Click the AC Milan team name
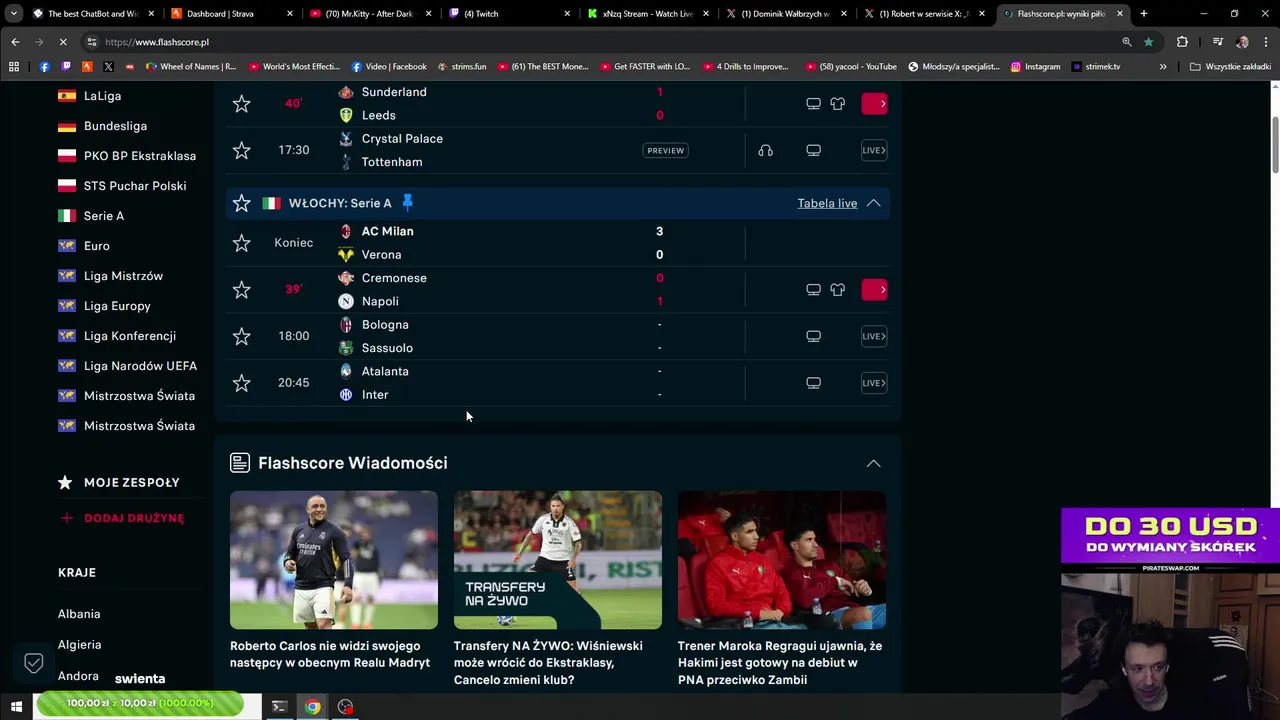The image size is (1280, 720). 387,231
